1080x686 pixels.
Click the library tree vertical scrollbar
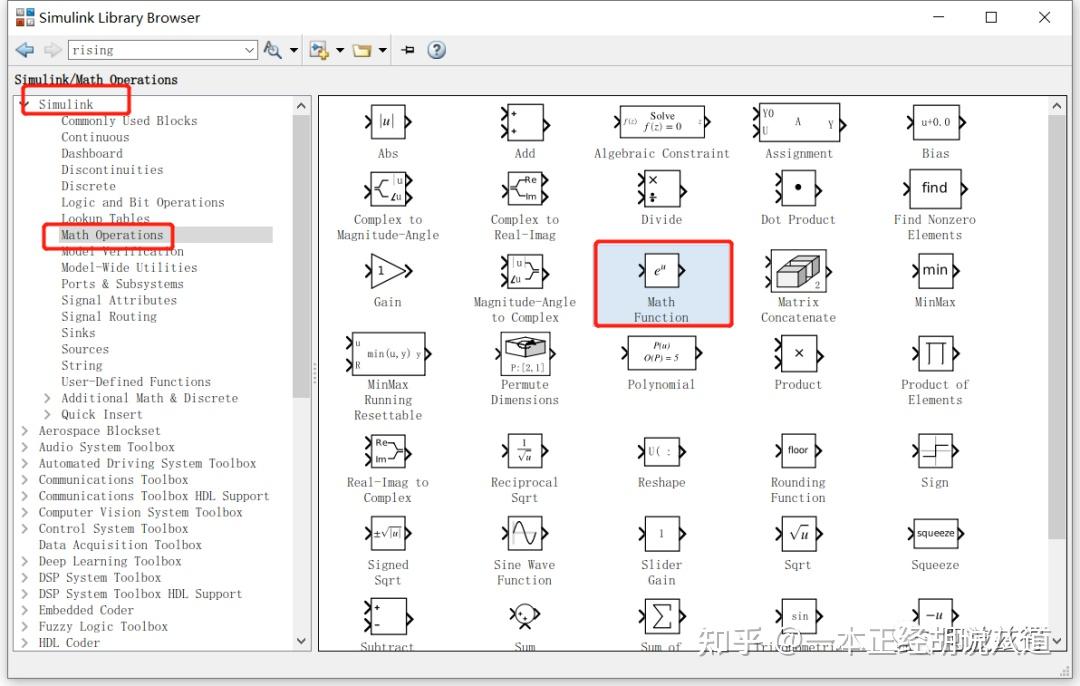[x=301, y=255]
